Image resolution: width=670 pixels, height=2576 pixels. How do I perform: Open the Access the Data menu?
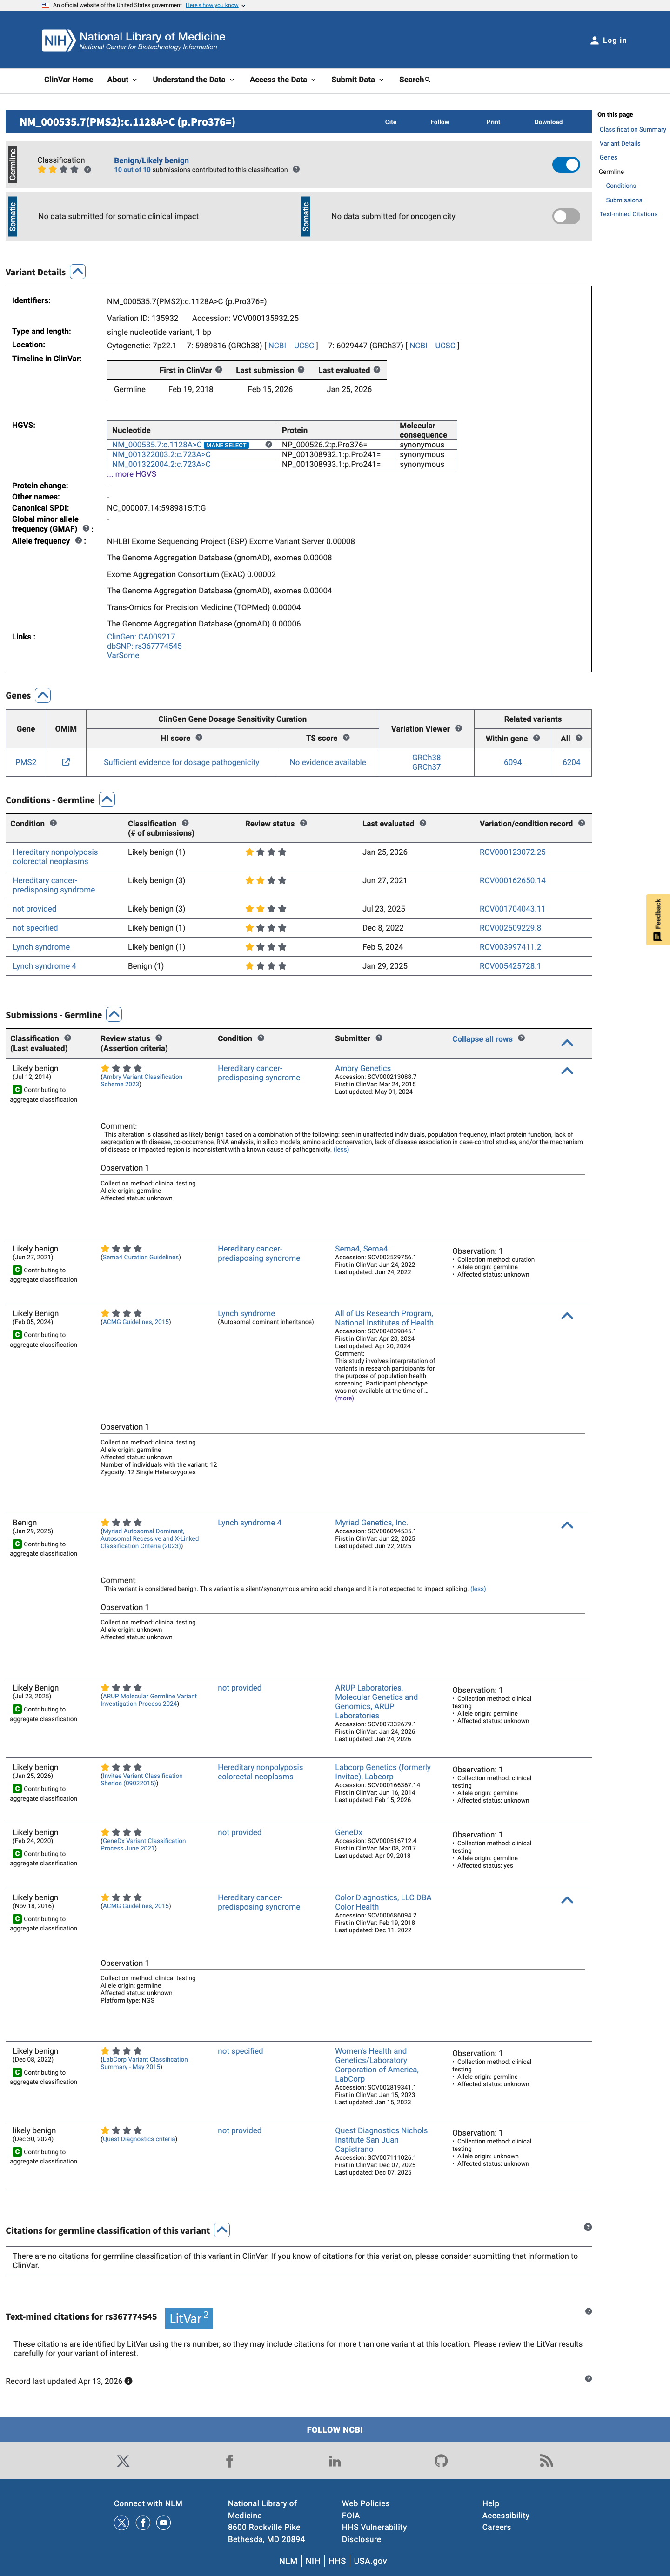[x=282, y=80]
